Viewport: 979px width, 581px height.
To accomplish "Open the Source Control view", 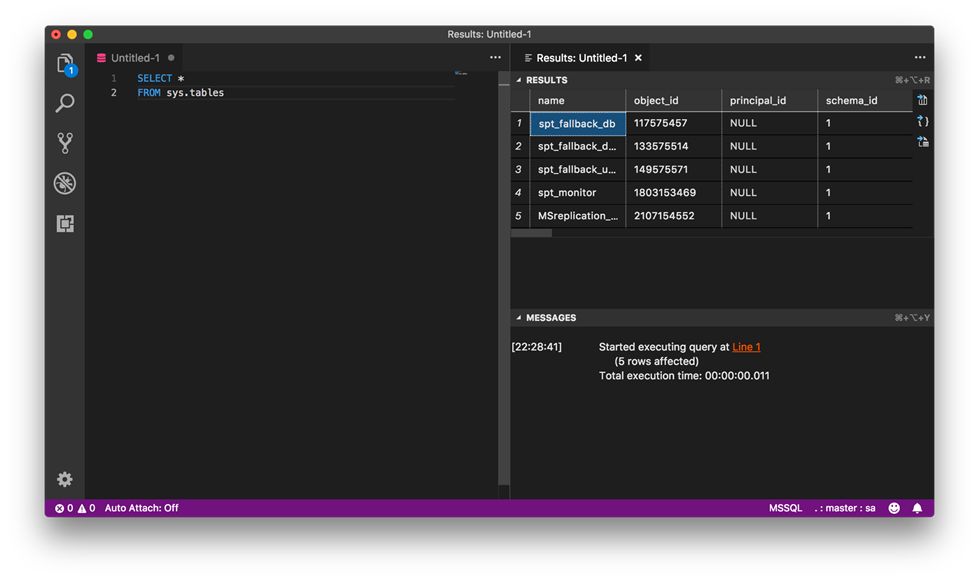I will (x=65, y=143).
